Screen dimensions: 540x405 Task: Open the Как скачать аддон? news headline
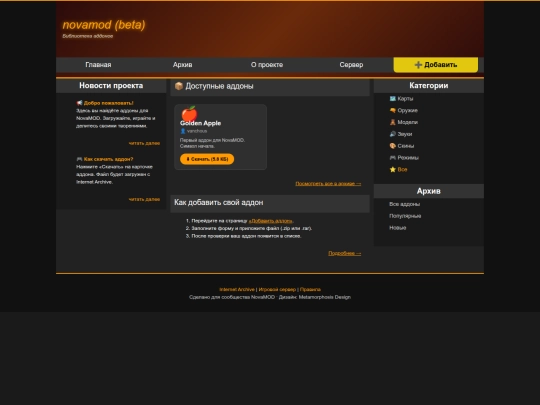tap(108, 159)
